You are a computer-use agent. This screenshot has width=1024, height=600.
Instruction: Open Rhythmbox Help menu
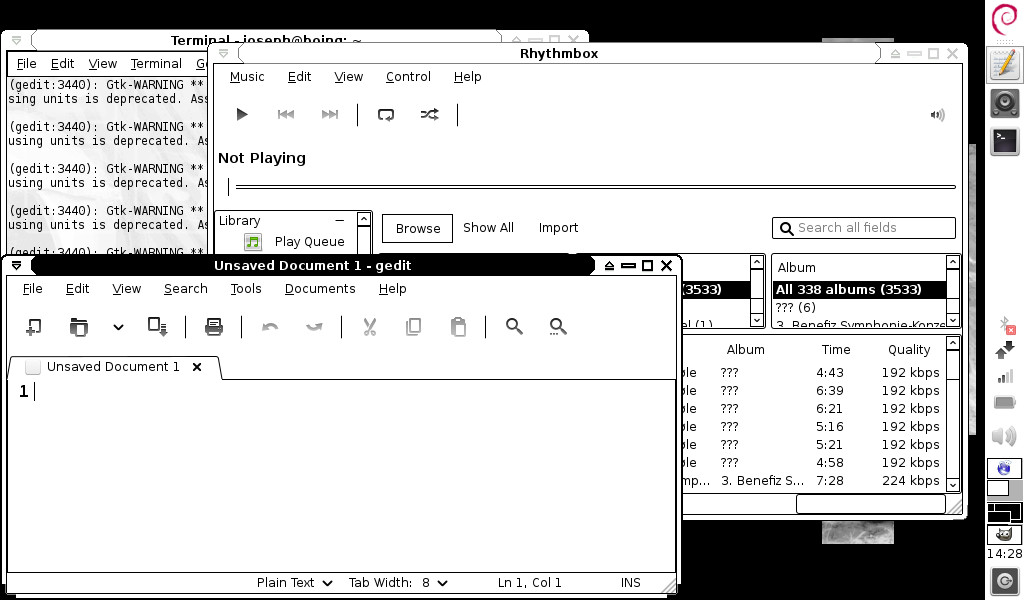tap(468, 76)
